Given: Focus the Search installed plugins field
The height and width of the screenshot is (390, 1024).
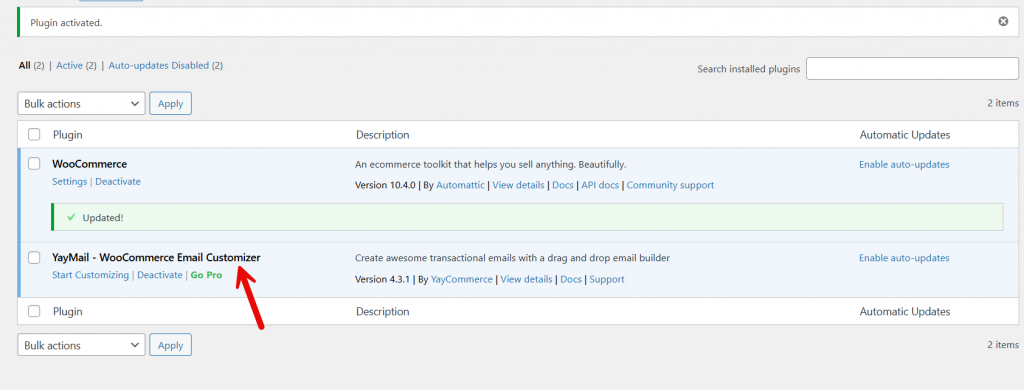Looking at the screenshot, I should click(912, 69).
